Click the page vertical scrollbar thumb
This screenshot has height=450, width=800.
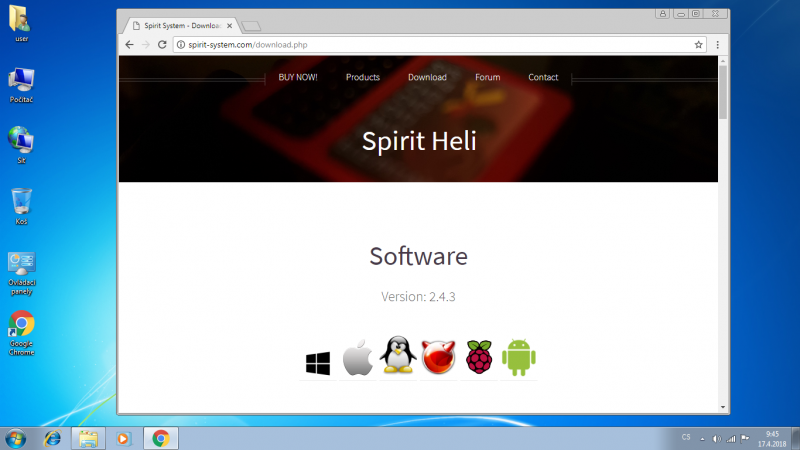click(723, 92)
